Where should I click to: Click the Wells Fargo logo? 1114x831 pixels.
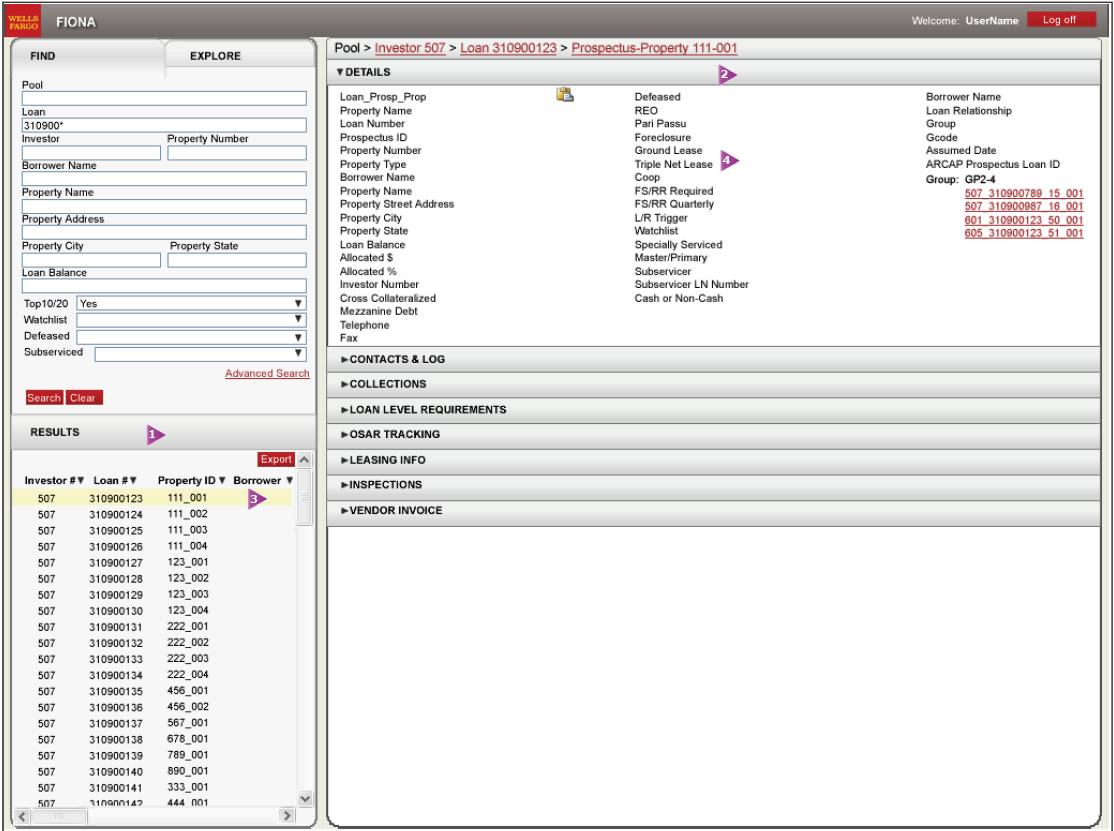[x=23, y=21]
